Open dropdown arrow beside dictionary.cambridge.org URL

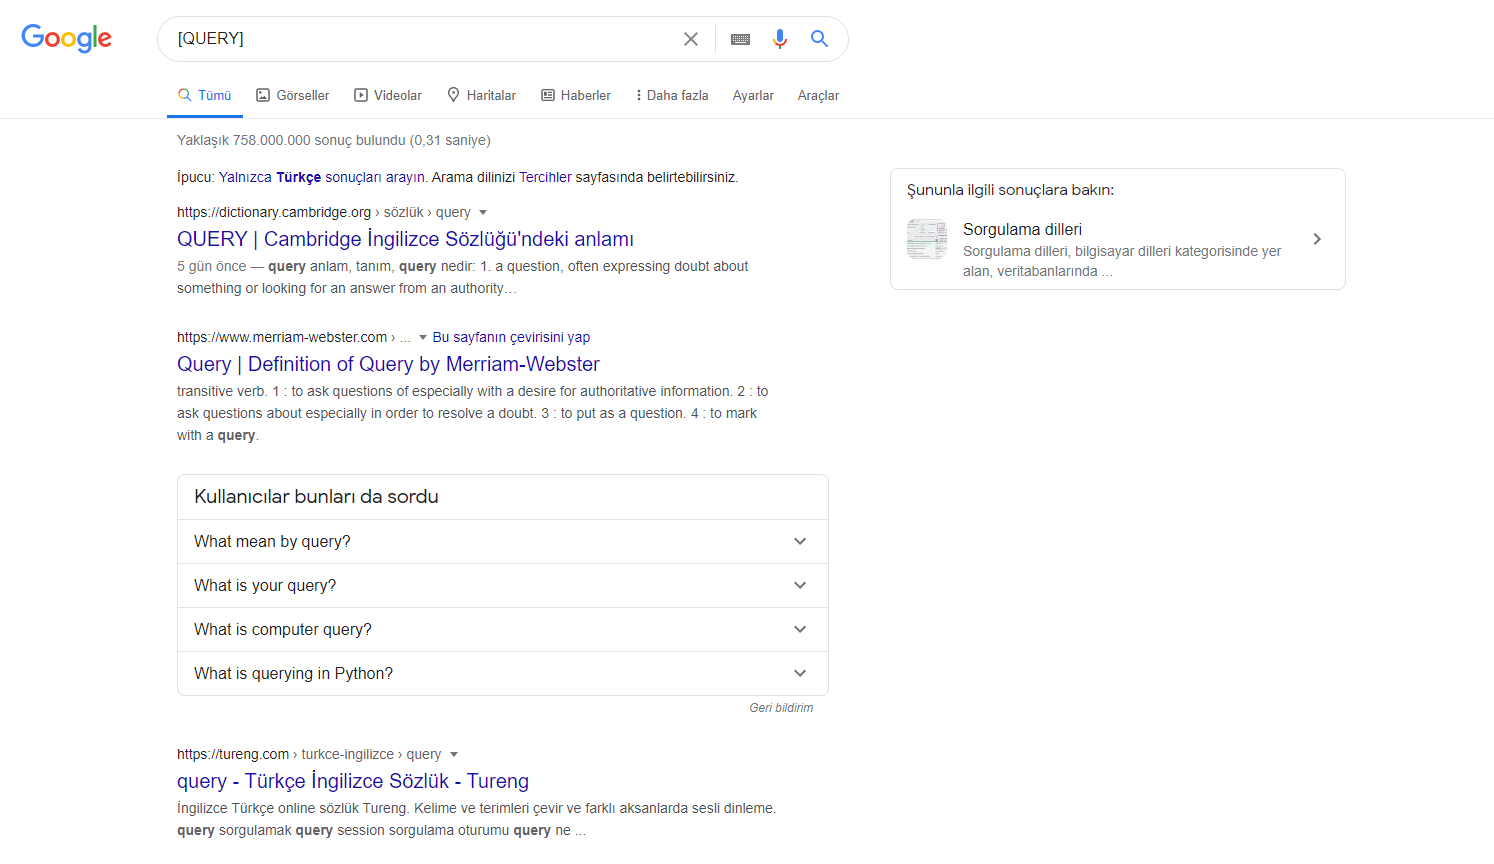483,212
